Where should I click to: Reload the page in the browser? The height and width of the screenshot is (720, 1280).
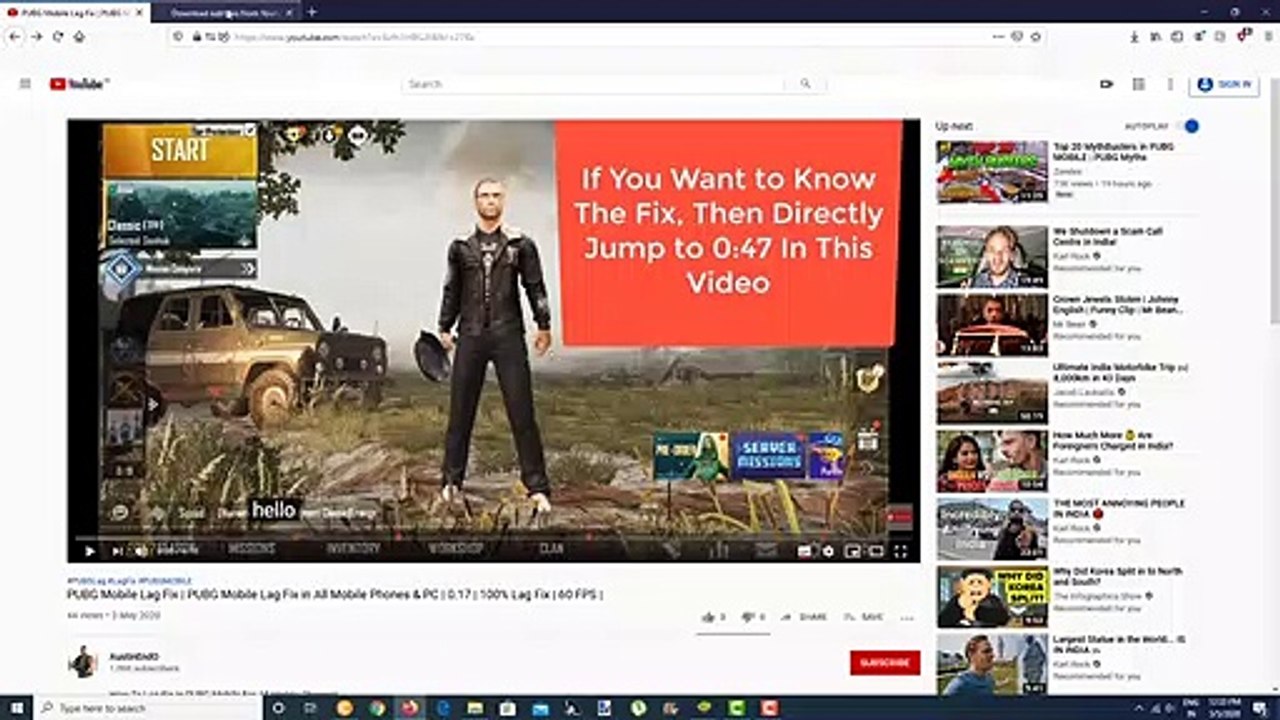pos(58,36)
